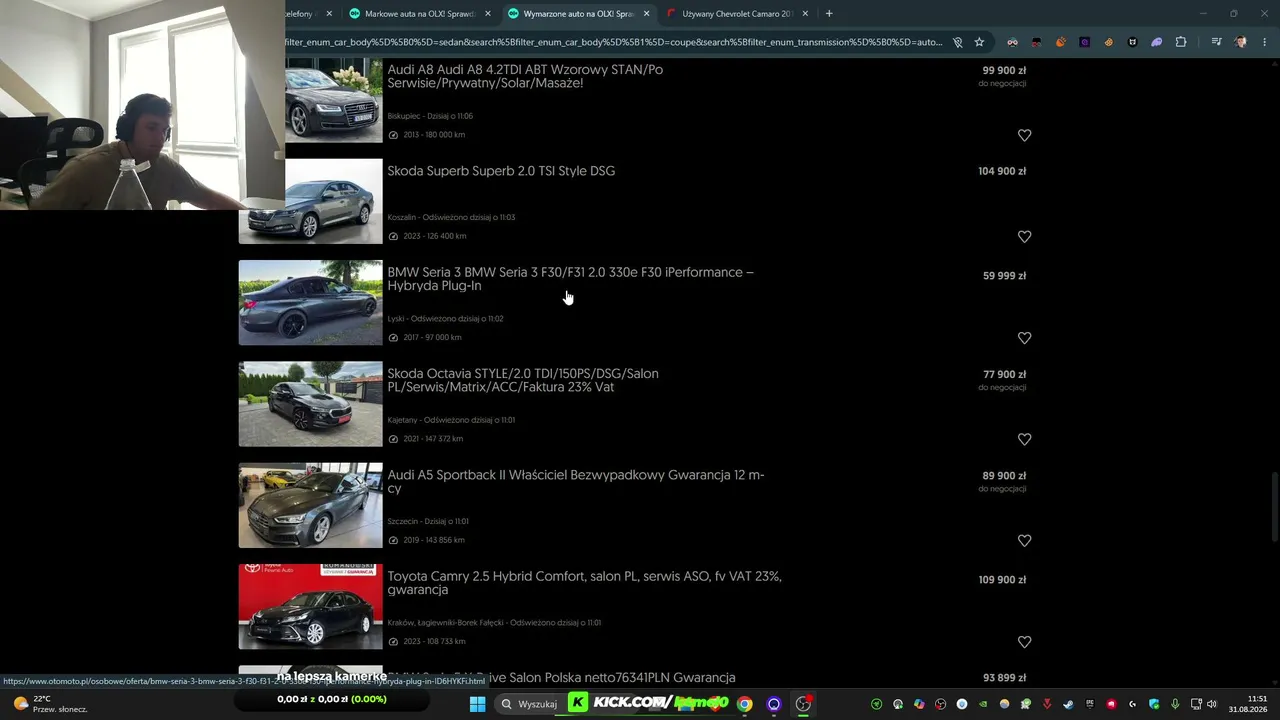Screen dimensions: 1280x720
Task: Open Chrome media controls icon
Action: pos(1216,42)
